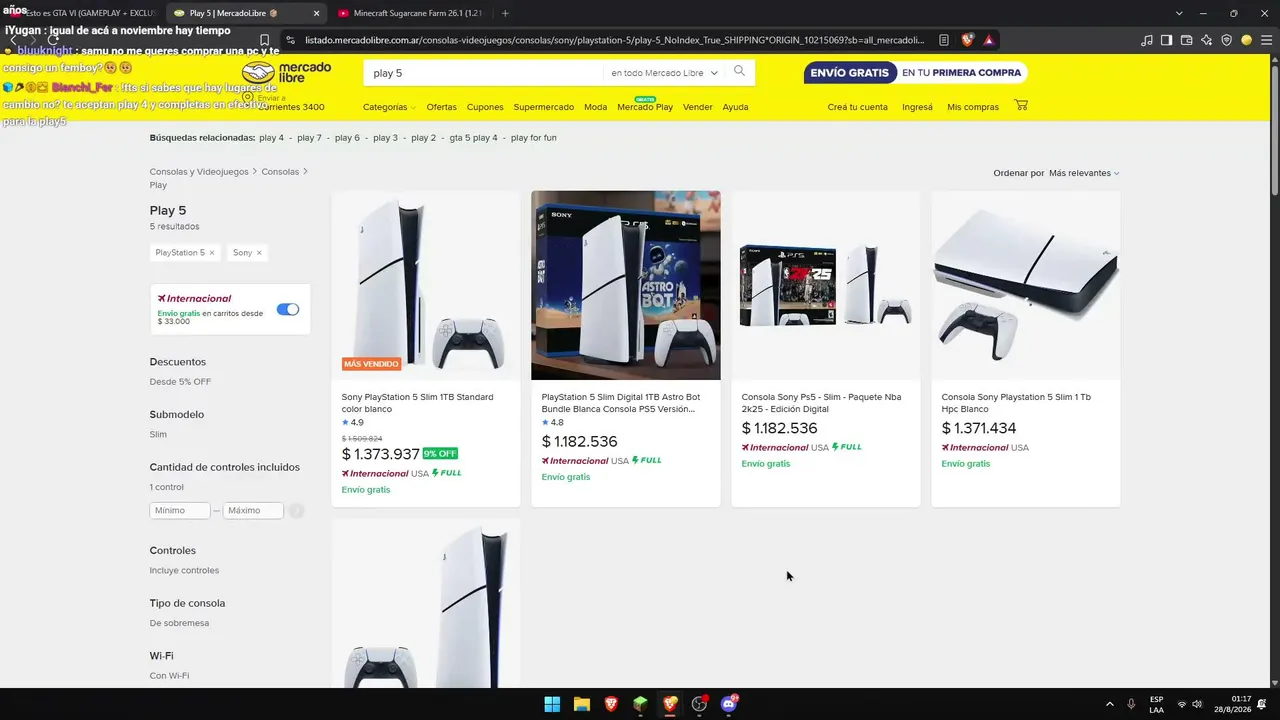This screenshot has width=1280, height=720.
Task: Expand the Categorías menu
Action: (x=389, y=107)
